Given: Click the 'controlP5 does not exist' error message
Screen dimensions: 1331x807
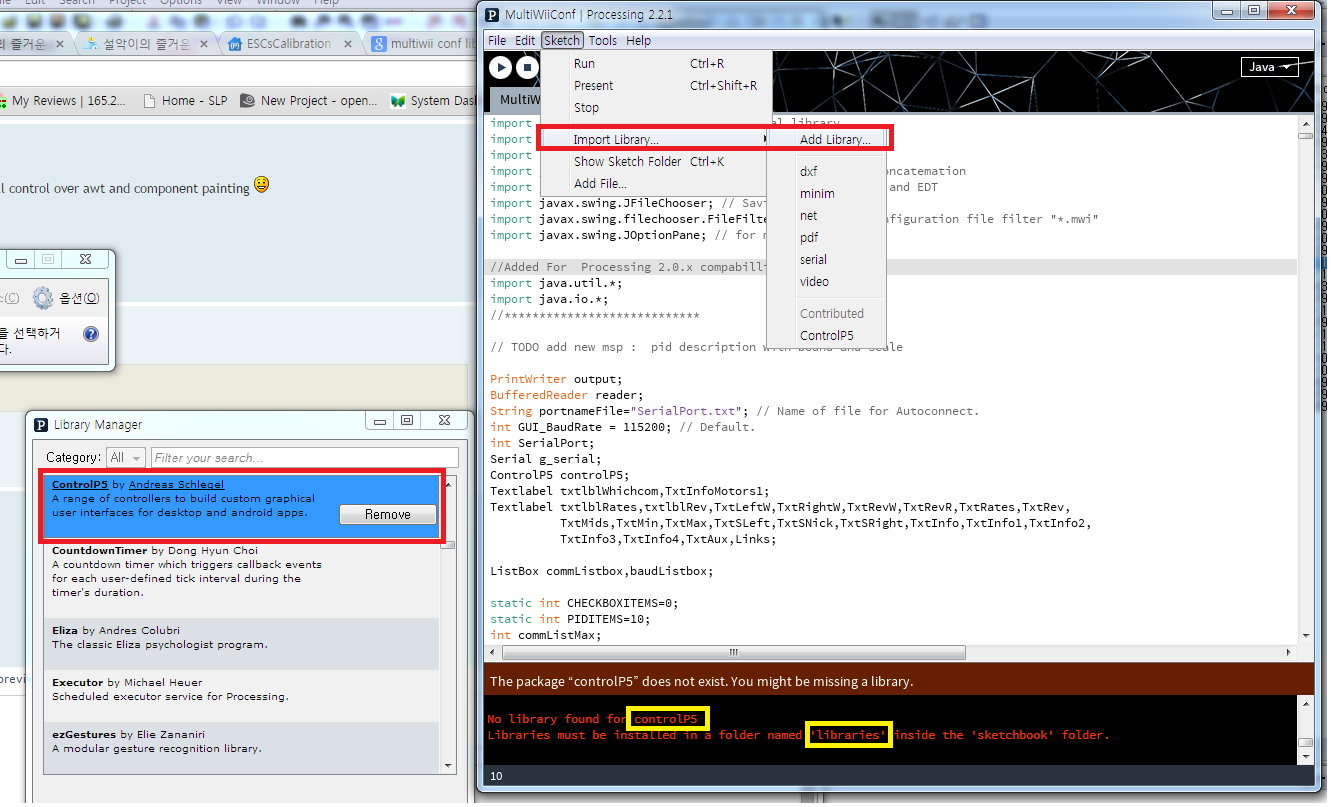Looking at the screenshot, I should 701,681.
